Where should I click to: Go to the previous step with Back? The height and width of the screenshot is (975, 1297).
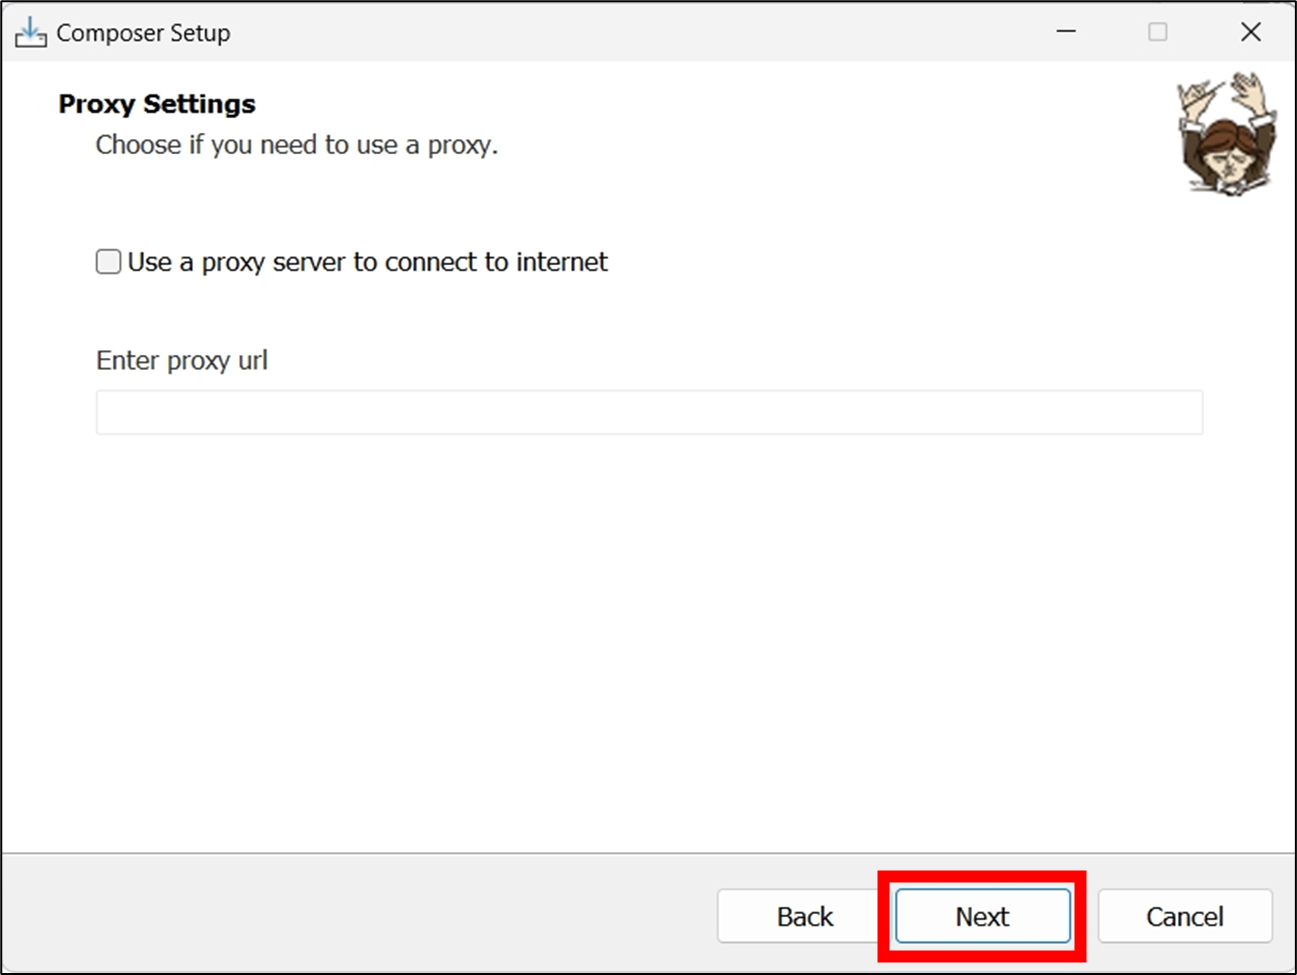click(x=804, y=916)
